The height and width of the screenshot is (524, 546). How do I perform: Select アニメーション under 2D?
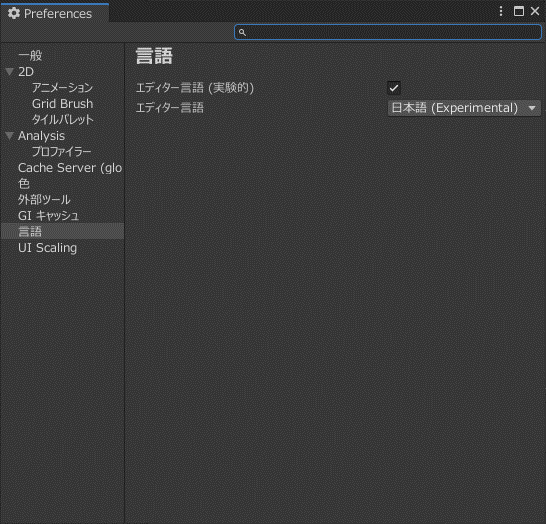[x=62, y=88]
